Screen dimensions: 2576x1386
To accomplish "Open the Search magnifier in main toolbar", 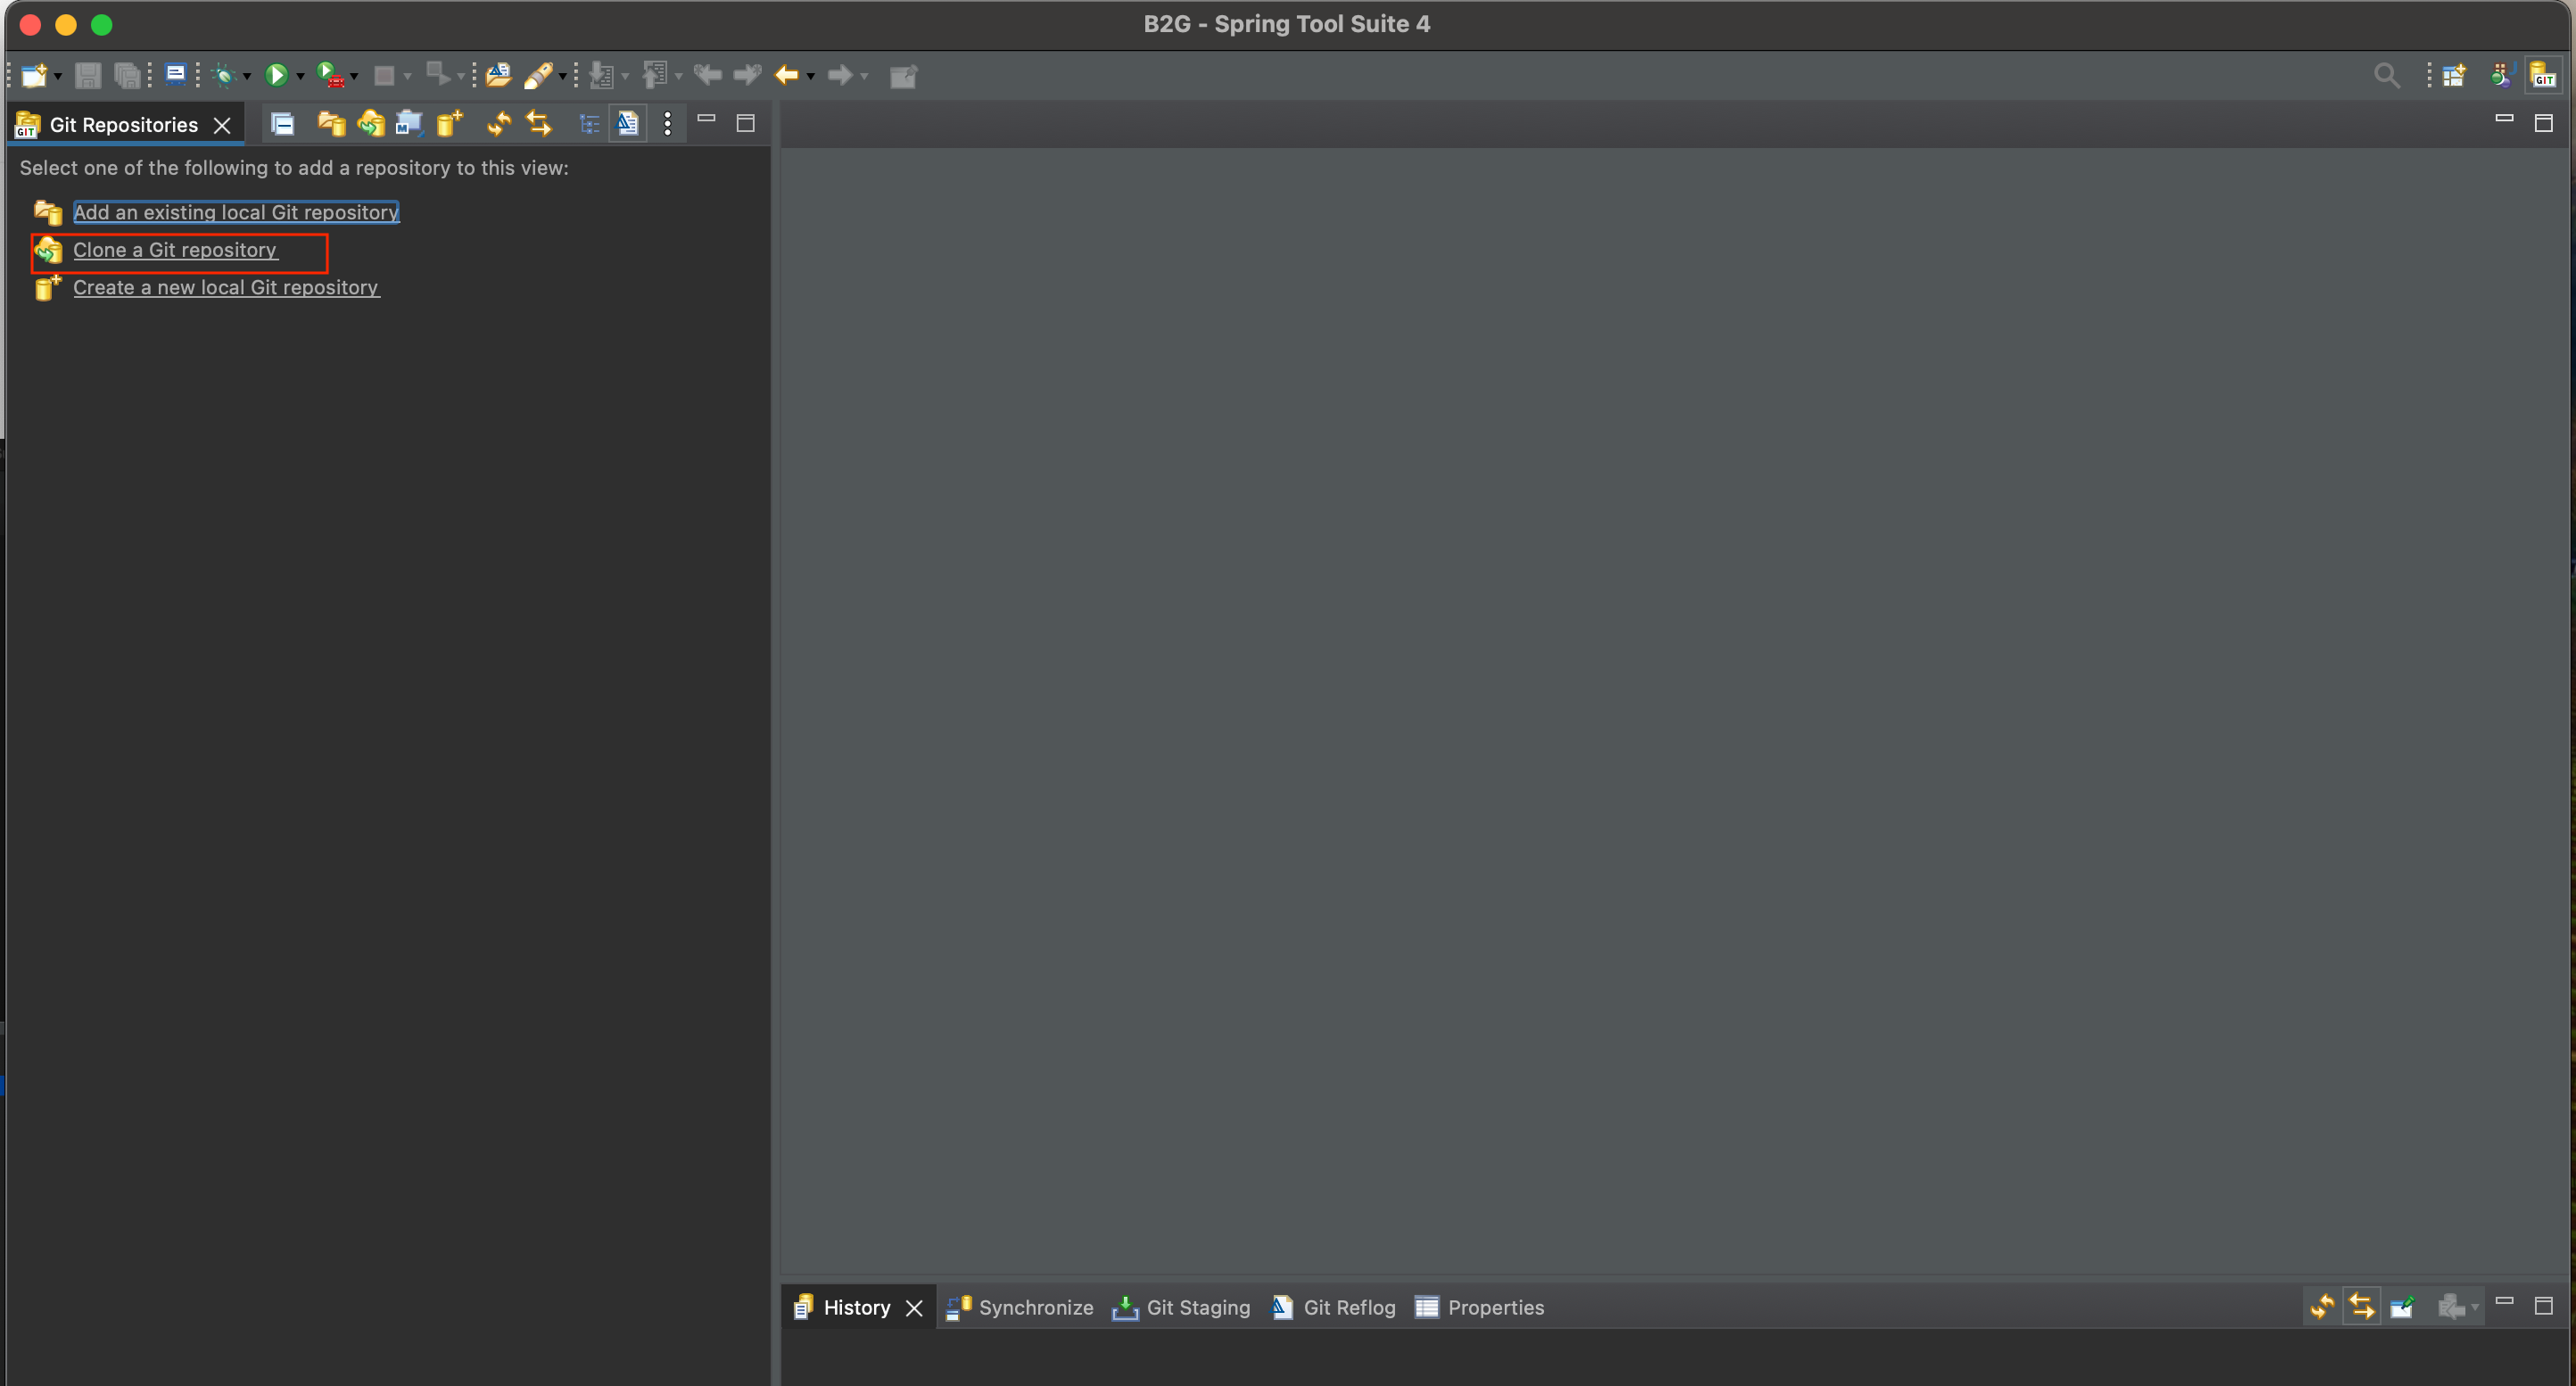I will tap(2386, 75).
